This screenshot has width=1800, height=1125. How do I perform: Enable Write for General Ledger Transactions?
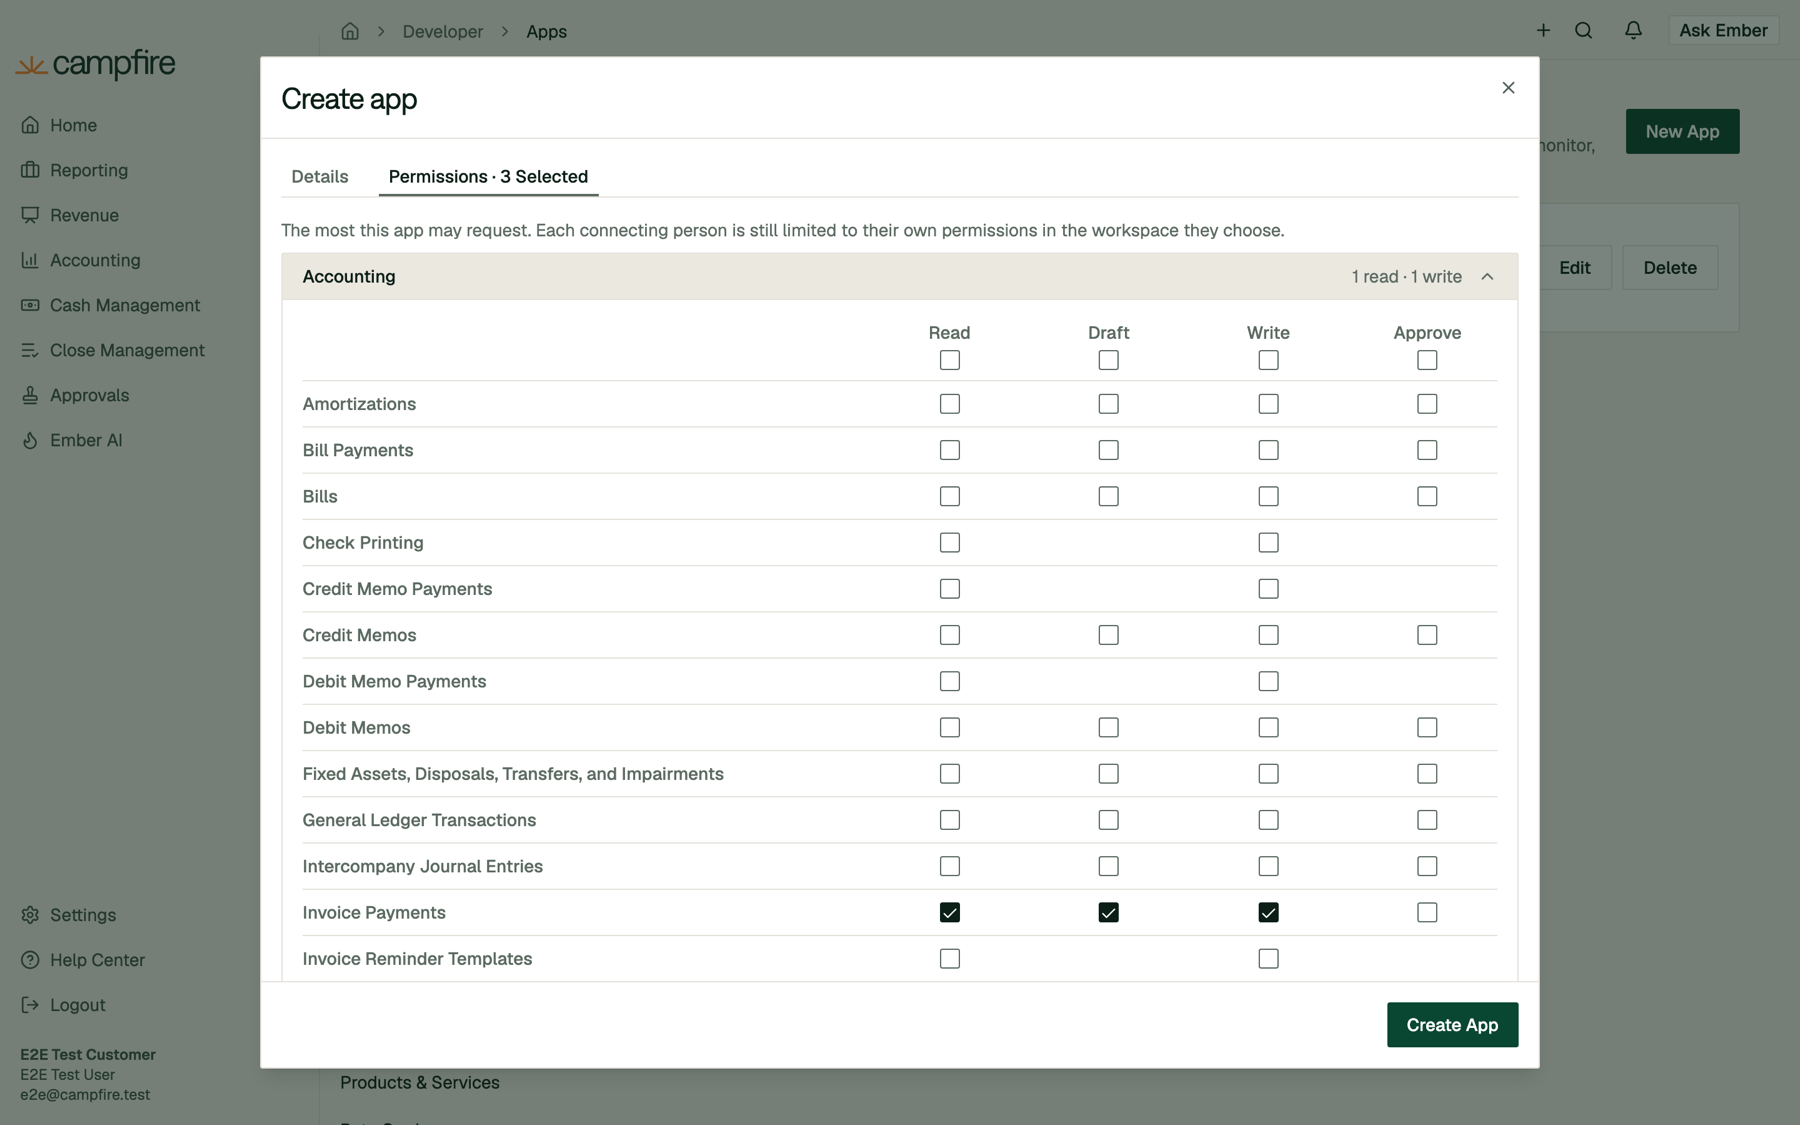pos(1268,820)
